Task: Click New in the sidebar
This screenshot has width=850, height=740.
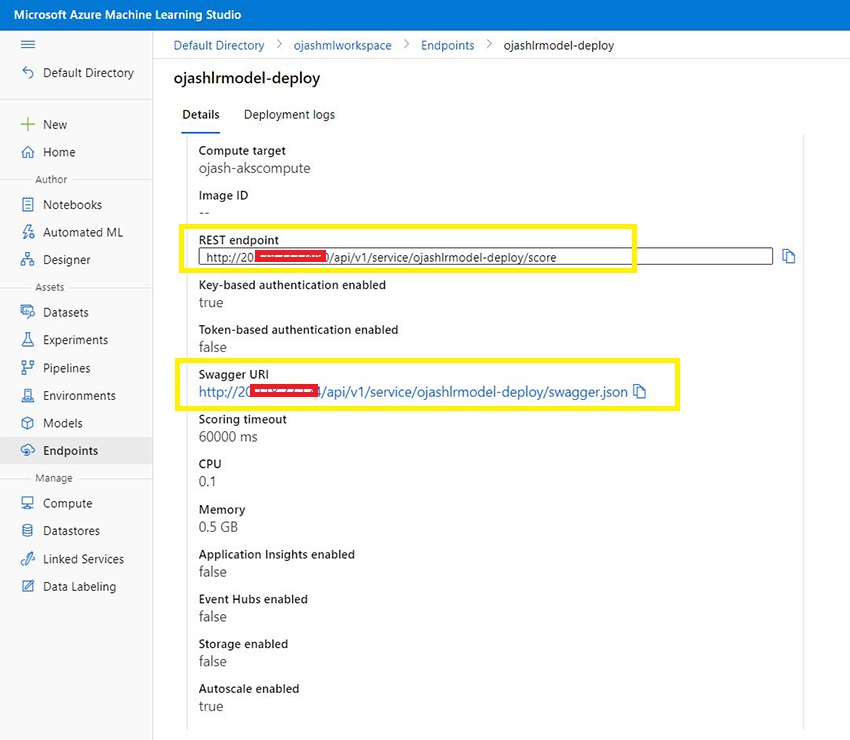Action: pyautogui.click(x=55, y=125)
